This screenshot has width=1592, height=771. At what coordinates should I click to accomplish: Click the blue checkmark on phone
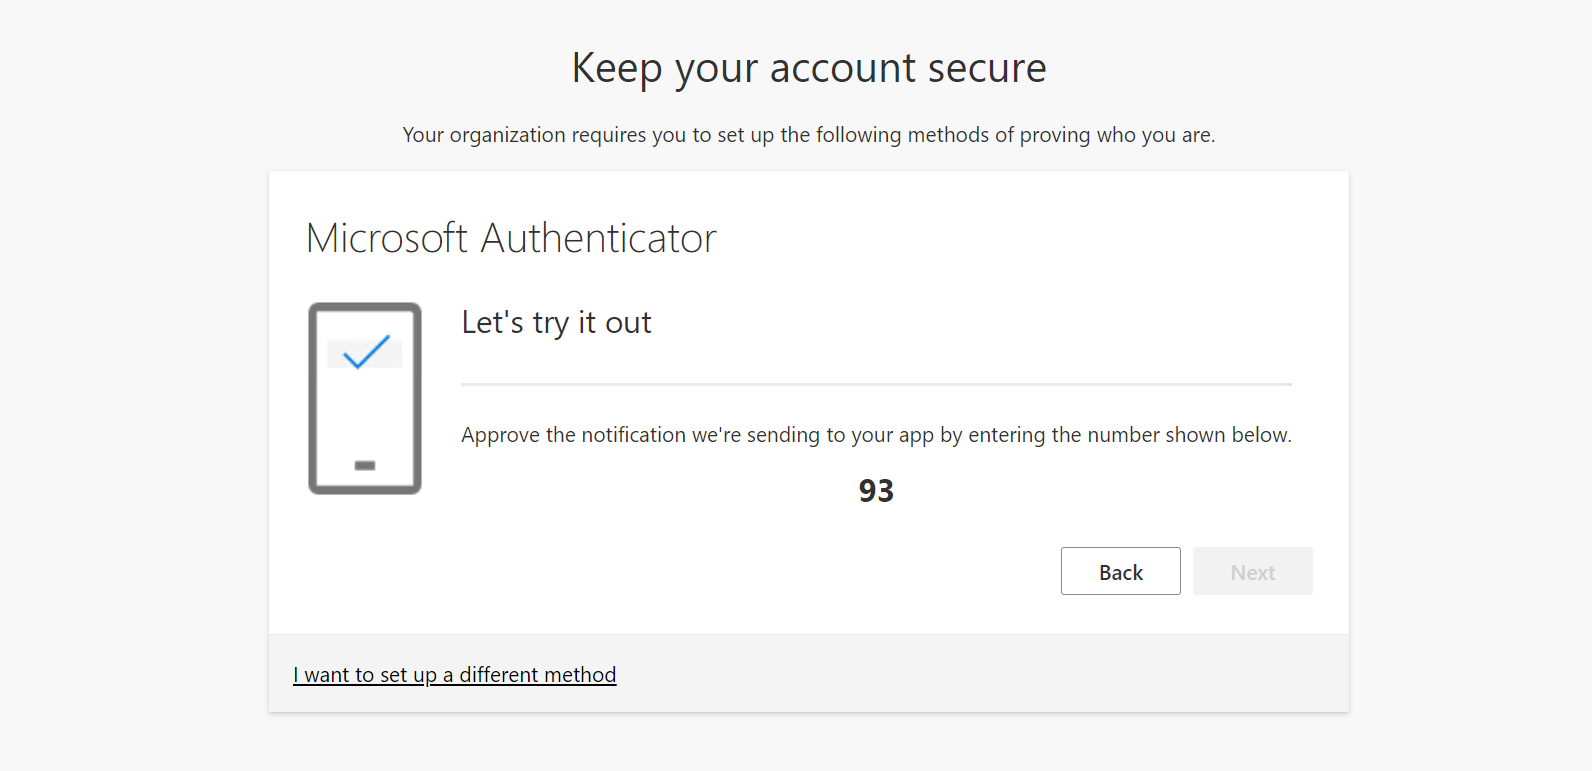366,351
